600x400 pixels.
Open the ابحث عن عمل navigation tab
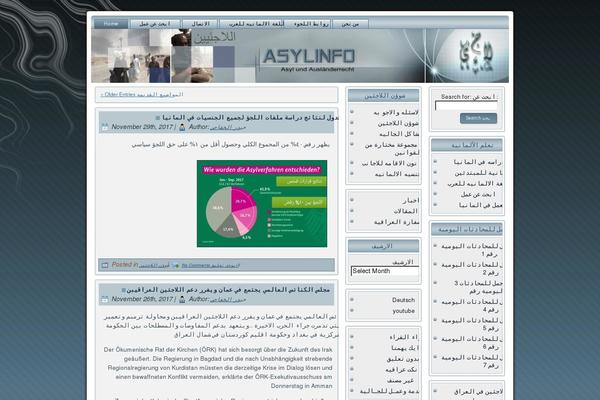tap(155, 24)
